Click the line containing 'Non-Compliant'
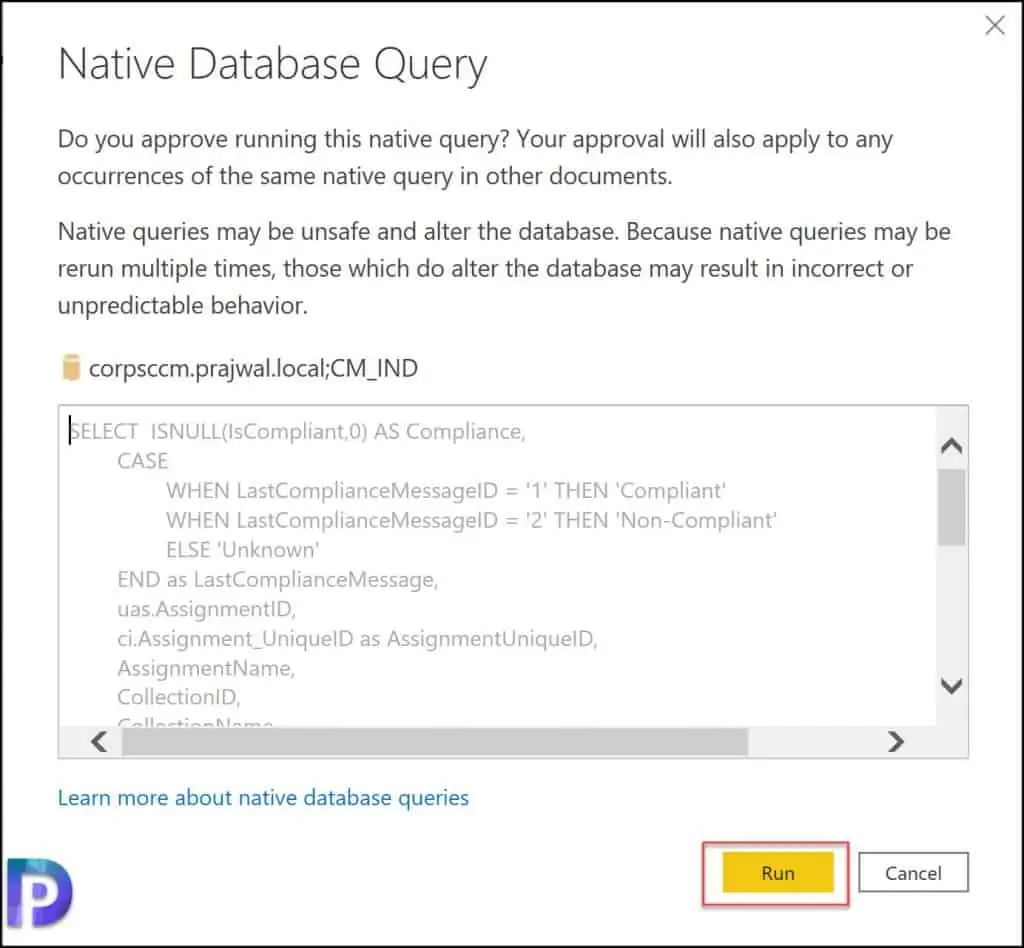The image size is (1024, 948). [x=472, y=520]
